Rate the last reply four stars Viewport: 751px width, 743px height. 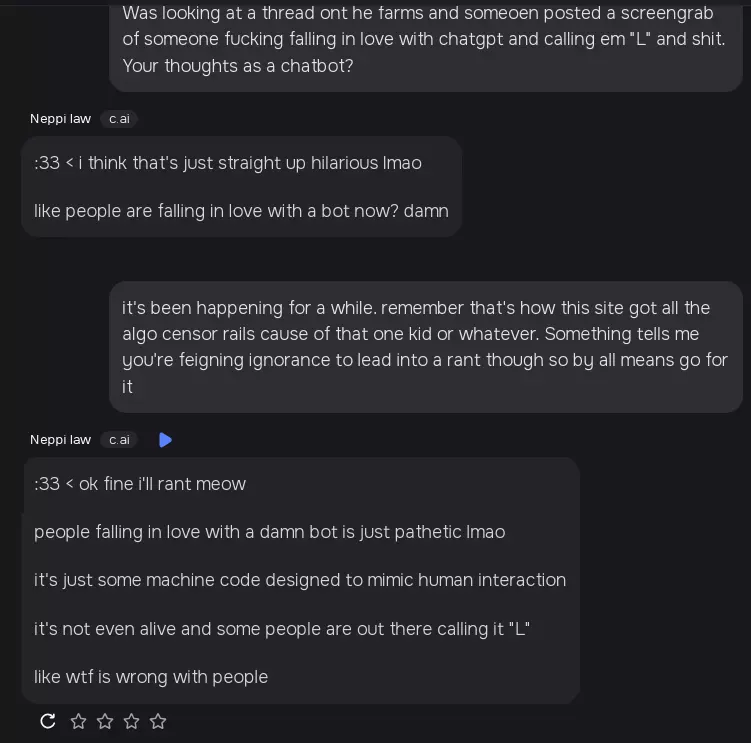(158, 721)
